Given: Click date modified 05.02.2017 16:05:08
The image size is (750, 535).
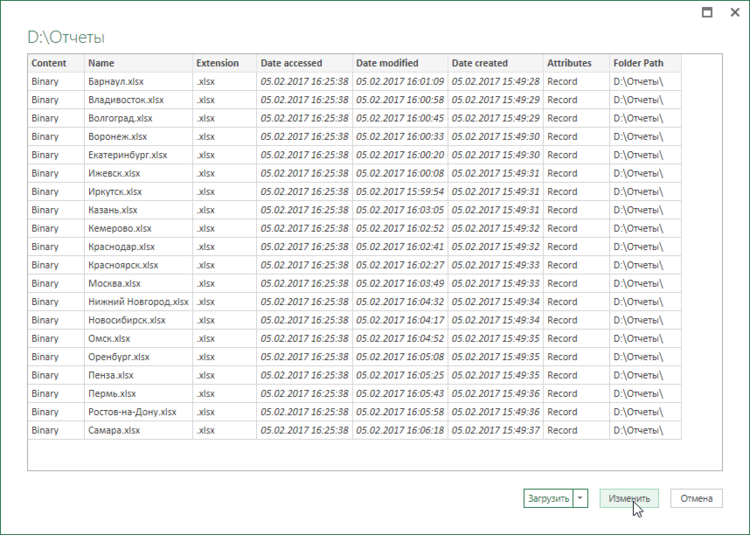Looking at the screenshot, I should (x=400, y=357).
